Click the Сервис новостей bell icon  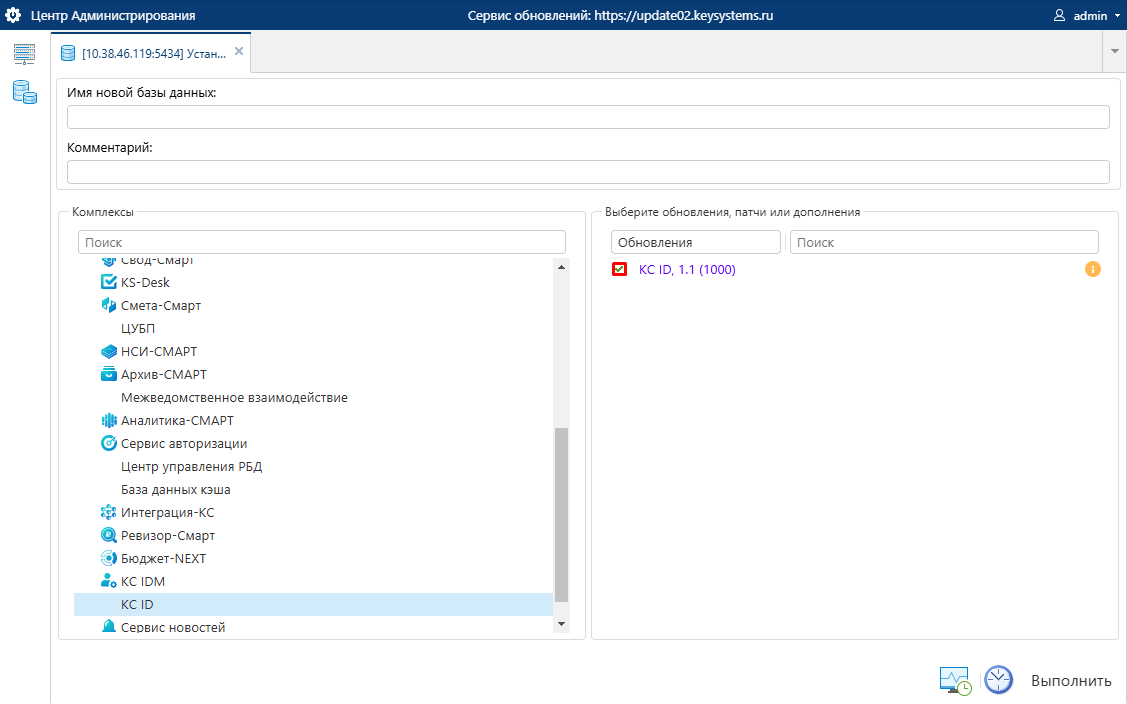click(x=109, y=626)
